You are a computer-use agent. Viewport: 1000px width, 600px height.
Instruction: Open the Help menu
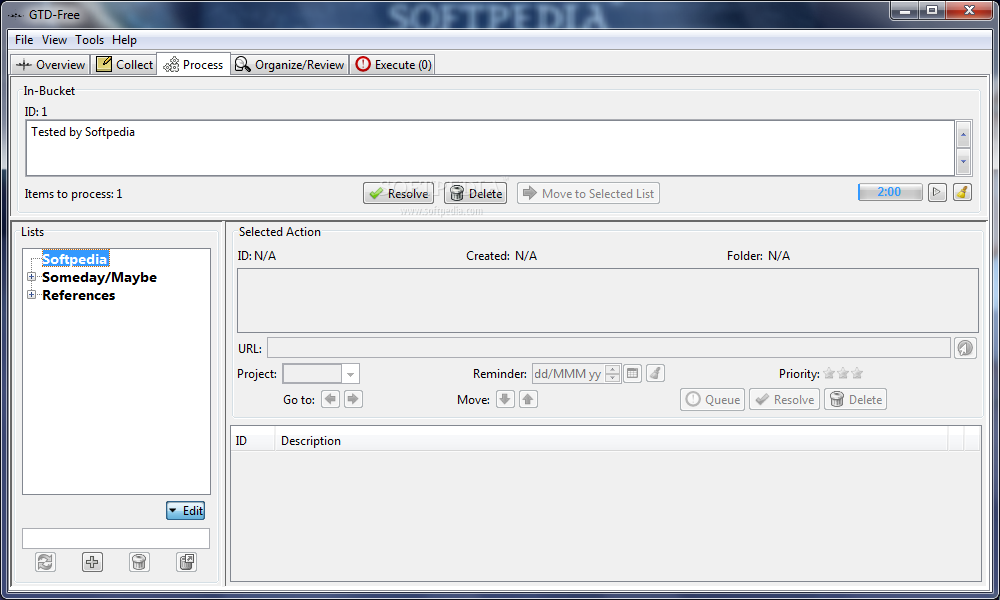tap(124, 40)
